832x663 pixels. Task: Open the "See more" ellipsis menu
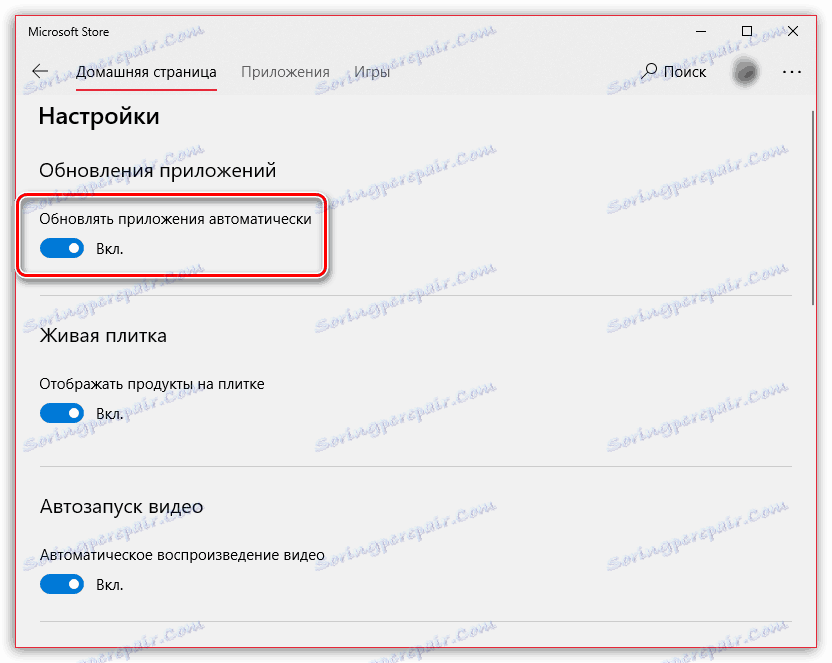coord(792,71)
